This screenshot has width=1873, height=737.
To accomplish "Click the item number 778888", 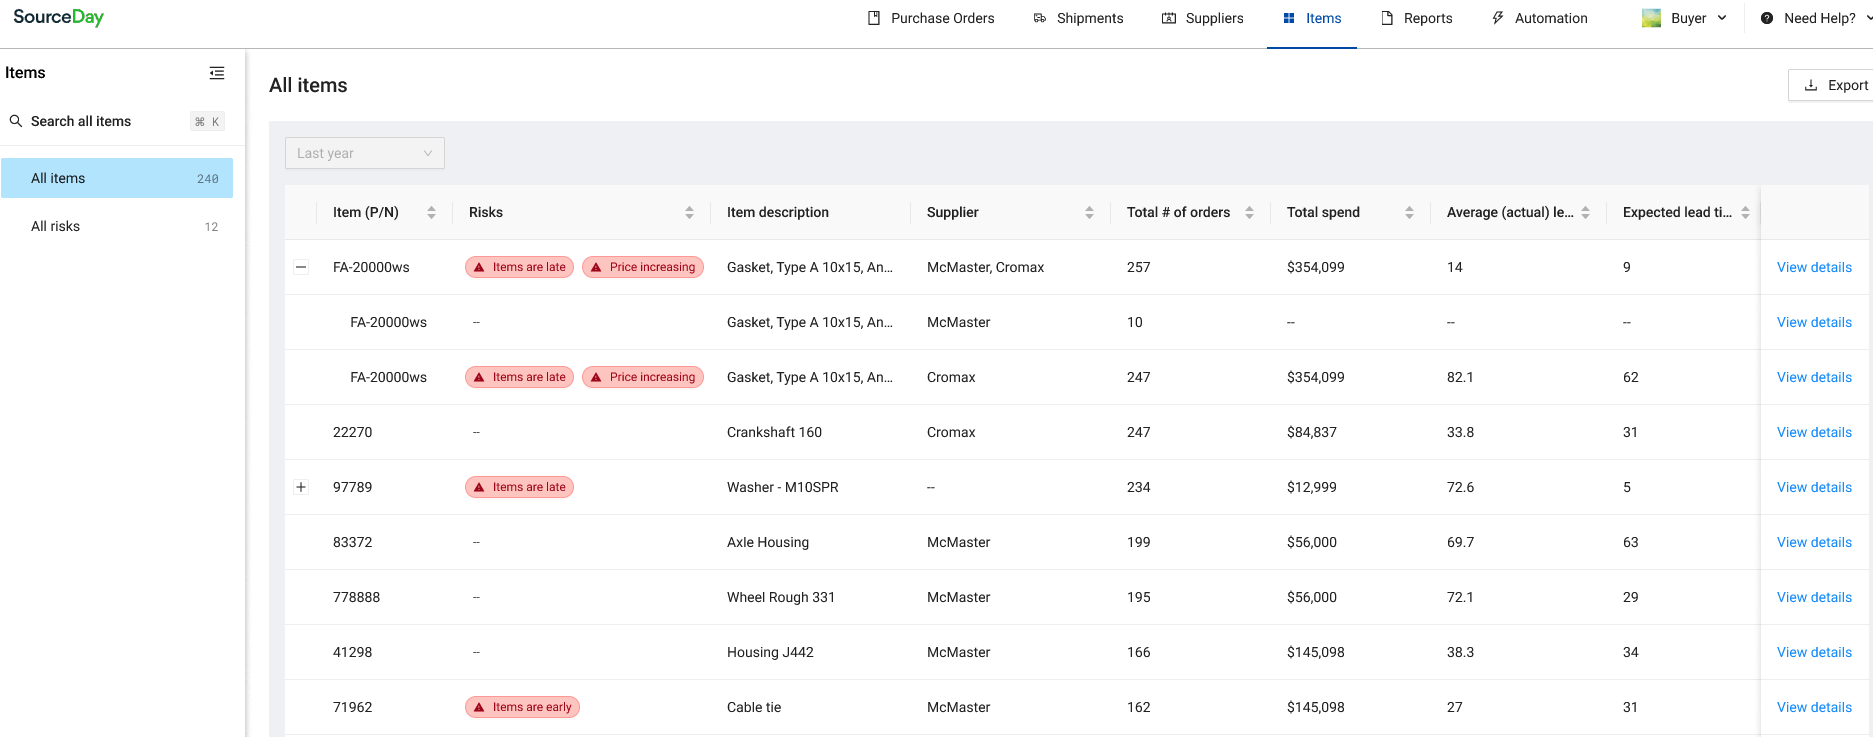I will pos(356,597).
